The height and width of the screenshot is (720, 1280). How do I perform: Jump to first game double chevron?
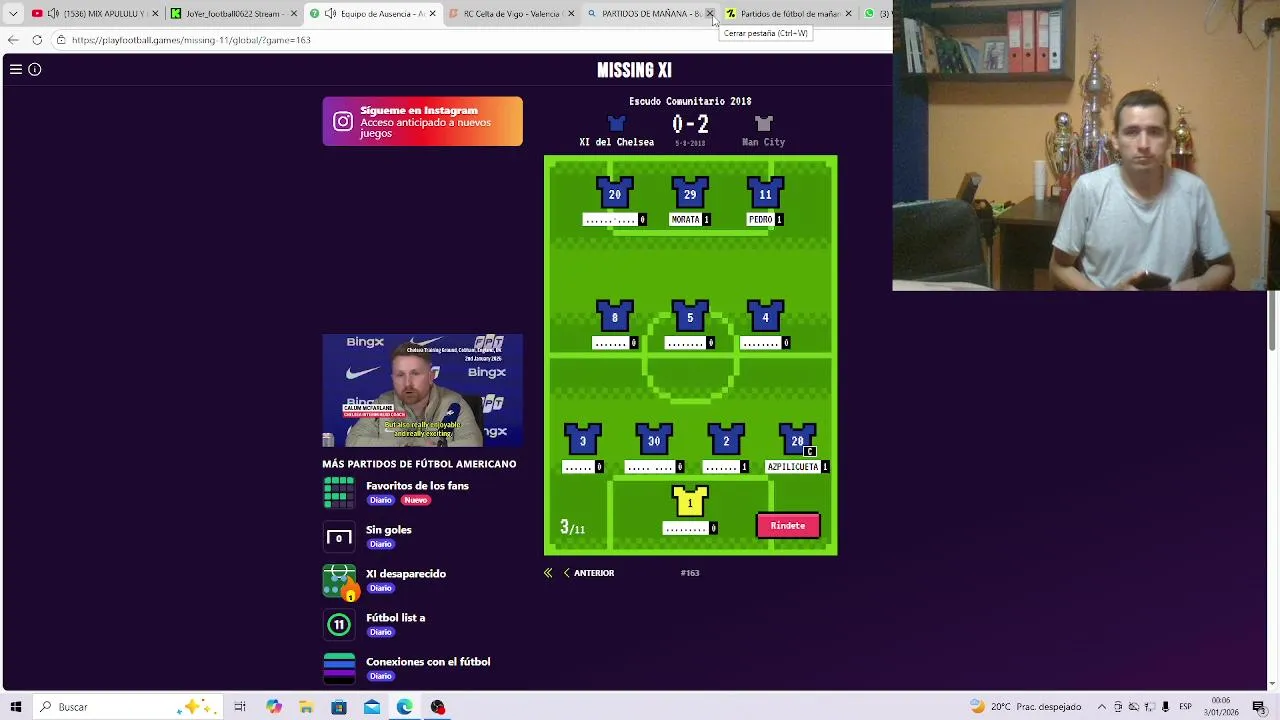click(x=548, y=573)
